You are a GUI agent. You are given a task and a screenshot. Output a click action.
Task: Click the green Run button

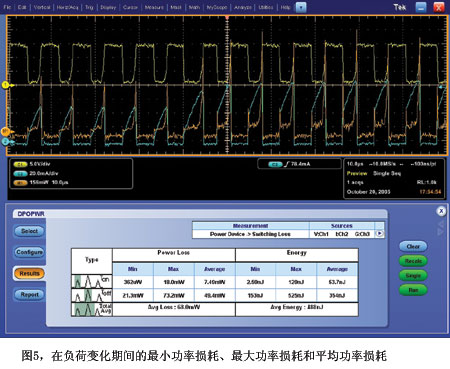[413, 290]
